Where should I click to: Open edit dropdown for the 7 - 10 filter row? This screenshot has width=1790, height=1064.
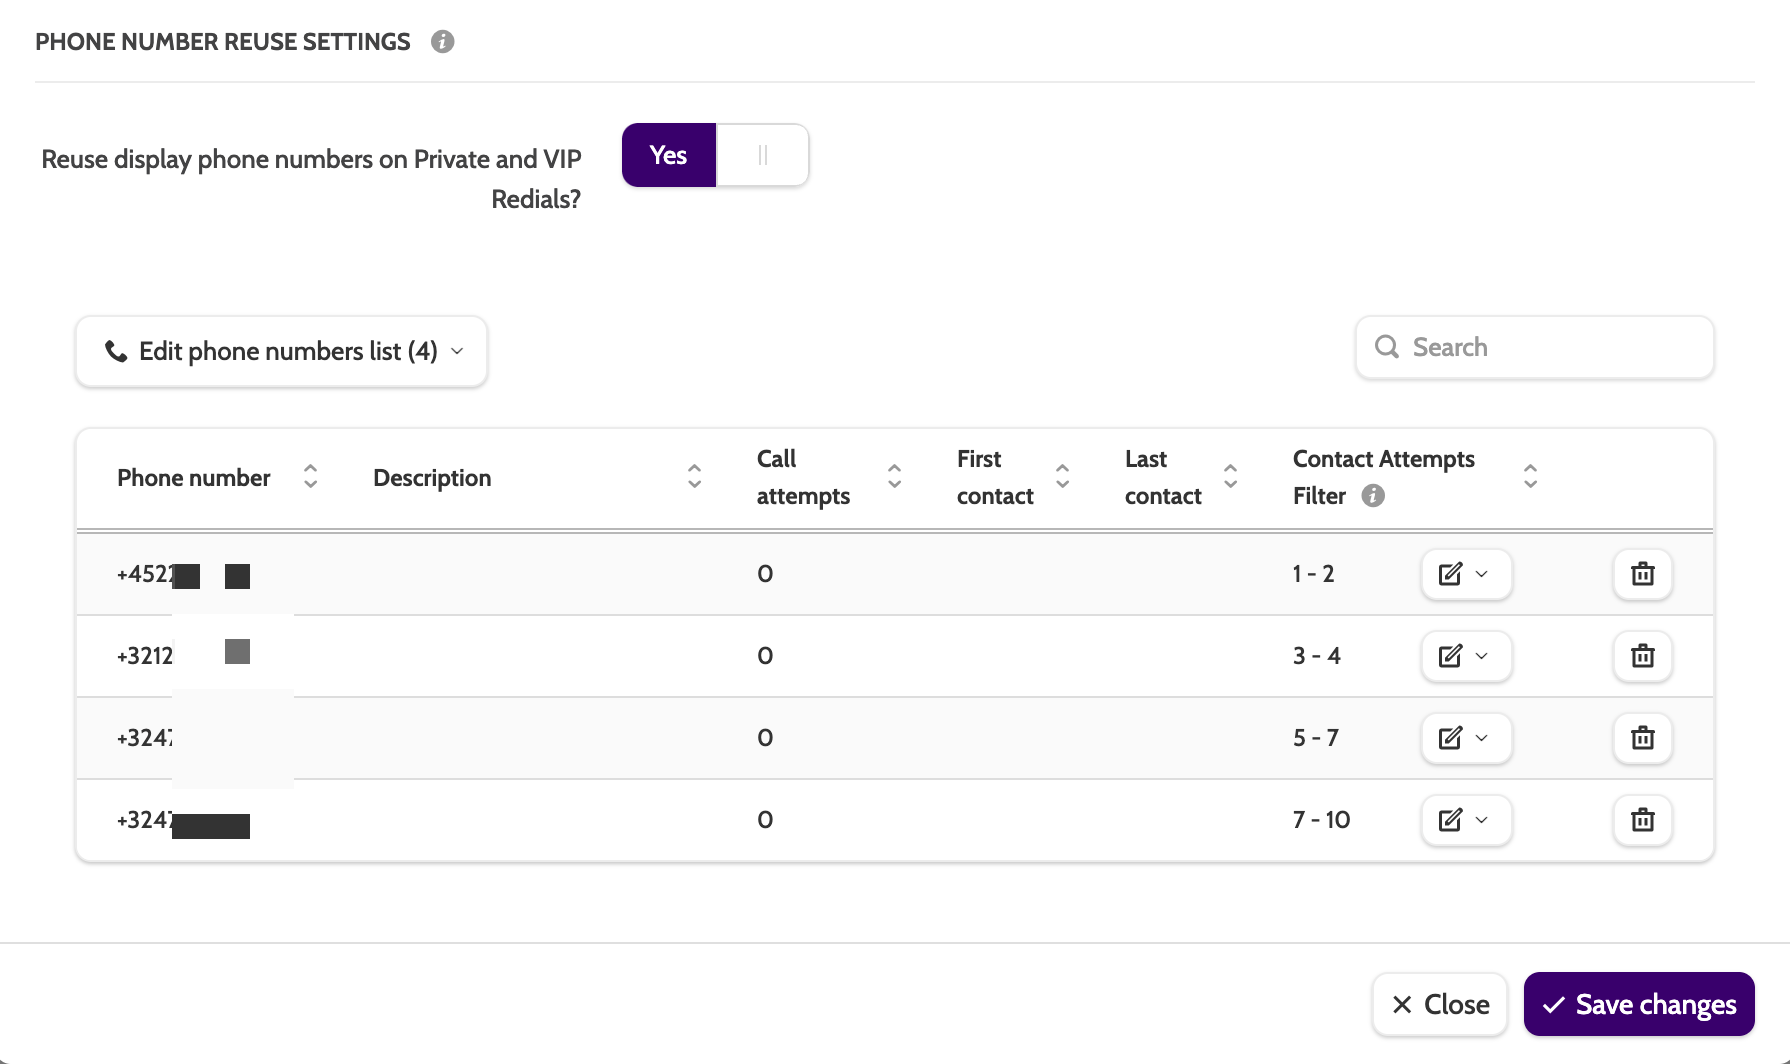[x=1465, y=820]
